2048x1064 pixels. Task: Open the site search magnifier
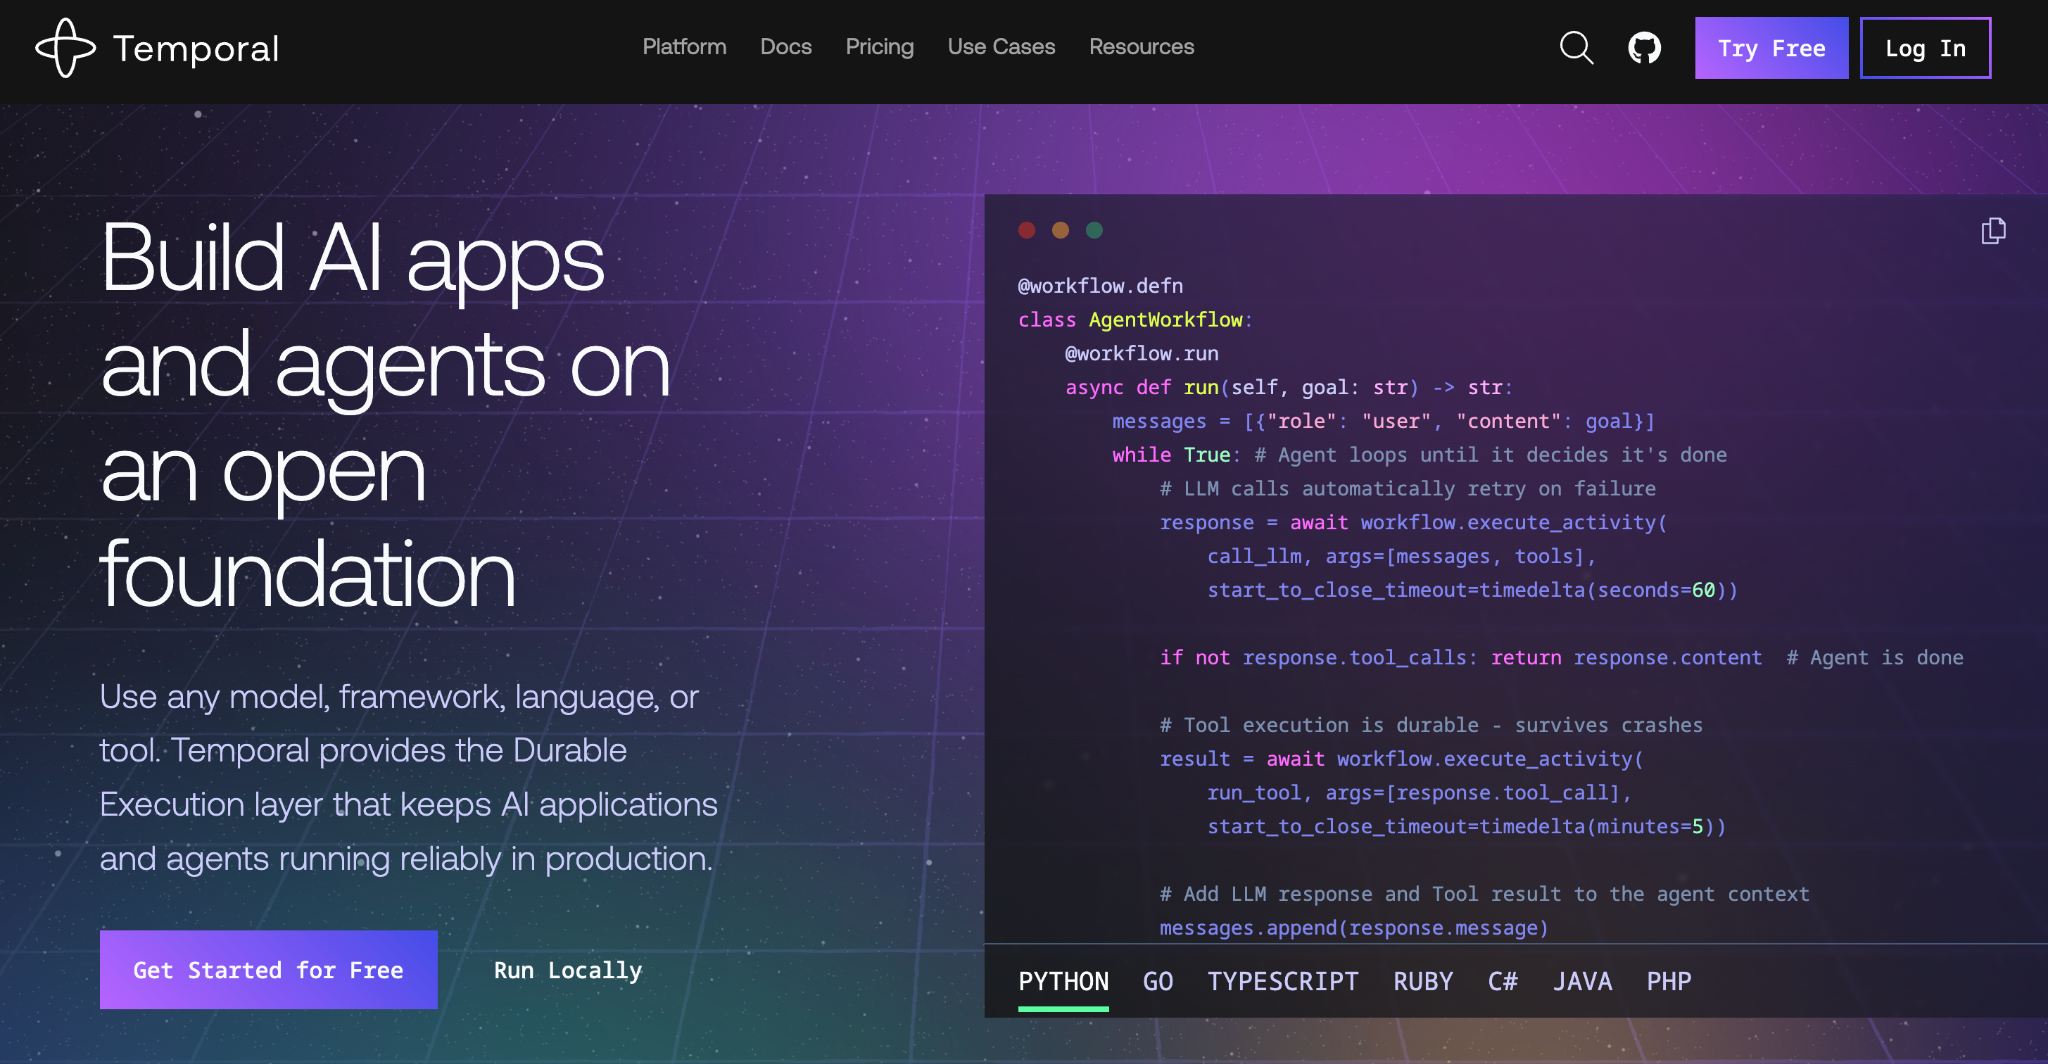point(1576,48)
